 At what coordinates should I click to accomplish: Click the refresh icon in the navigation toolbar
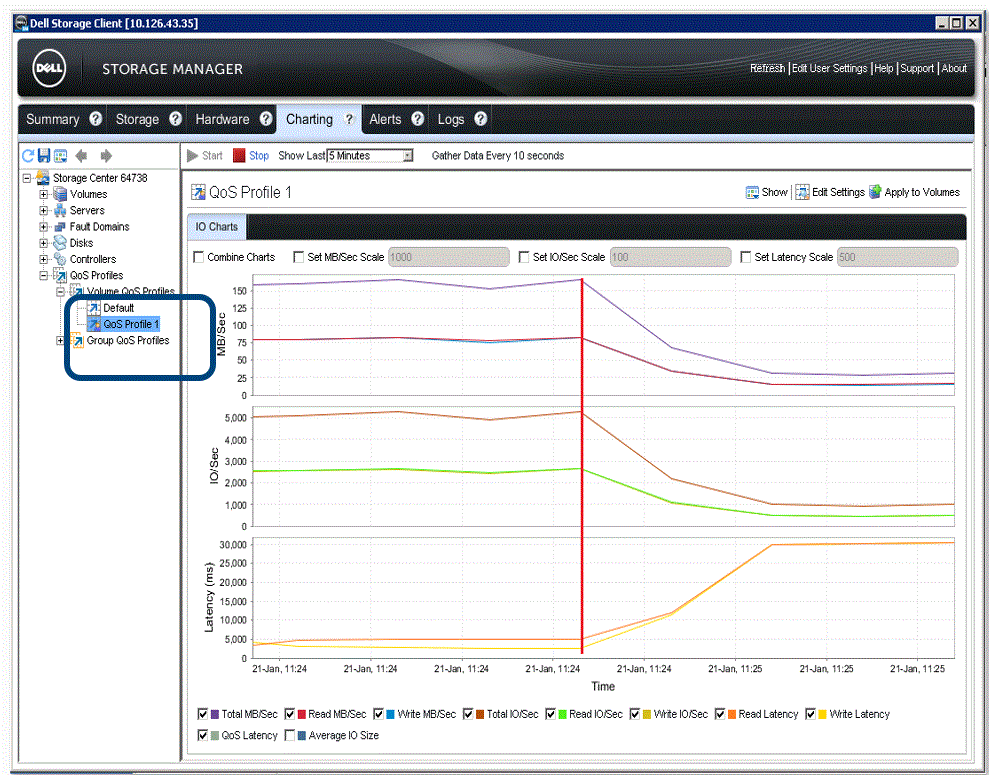(28, 155)
